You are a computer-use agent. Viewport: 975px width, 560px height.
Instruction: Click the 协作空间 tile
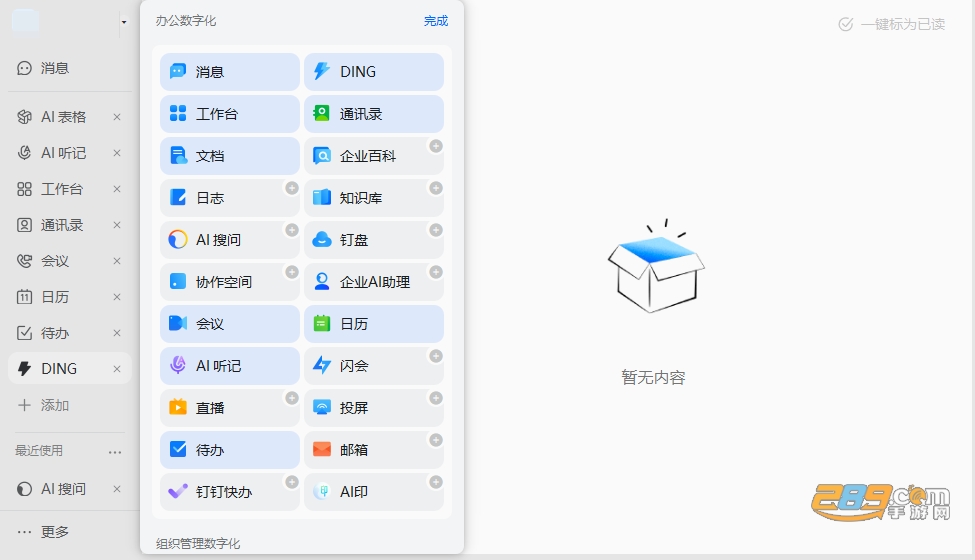[x=229, y=282]
